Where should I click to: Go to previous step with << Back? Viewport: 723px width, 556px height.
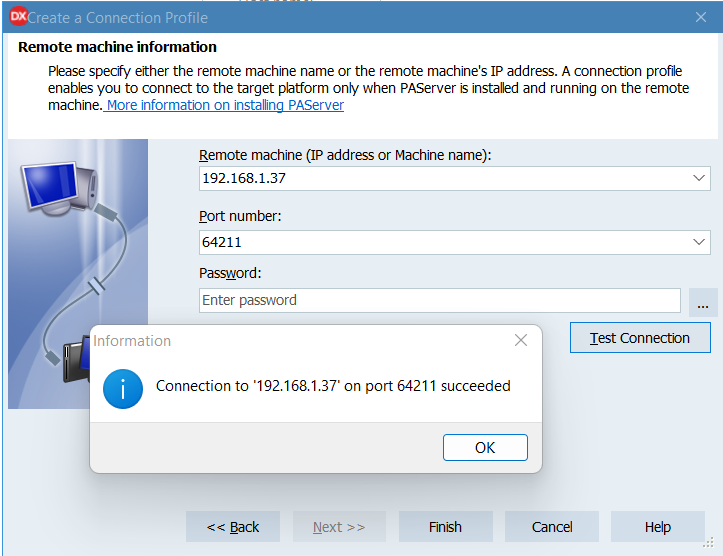pos(233,526)
